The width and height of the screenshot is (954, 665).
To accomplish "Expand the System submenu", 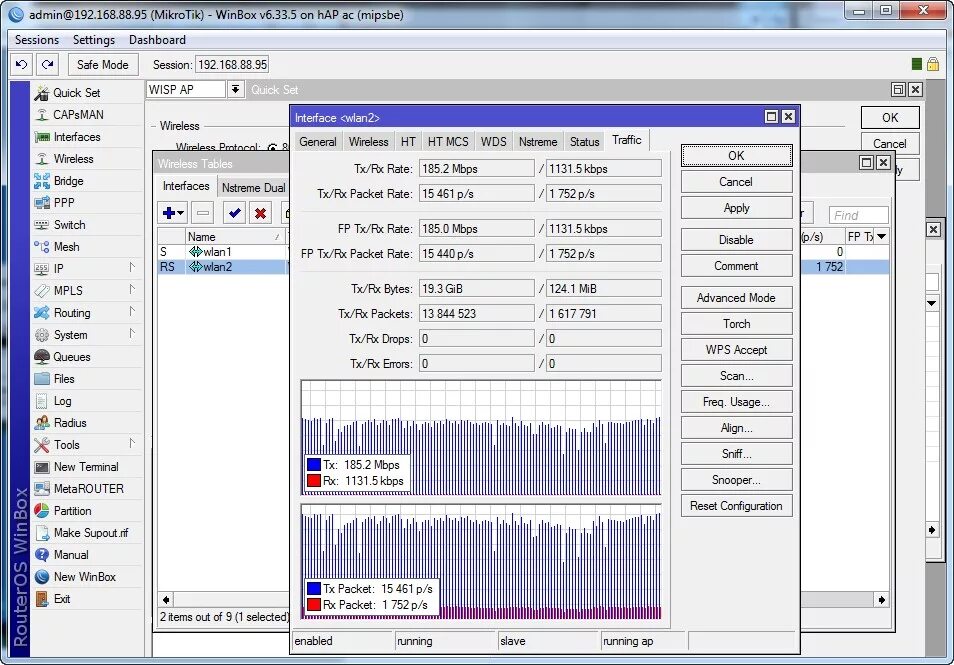I will (132, 333).
